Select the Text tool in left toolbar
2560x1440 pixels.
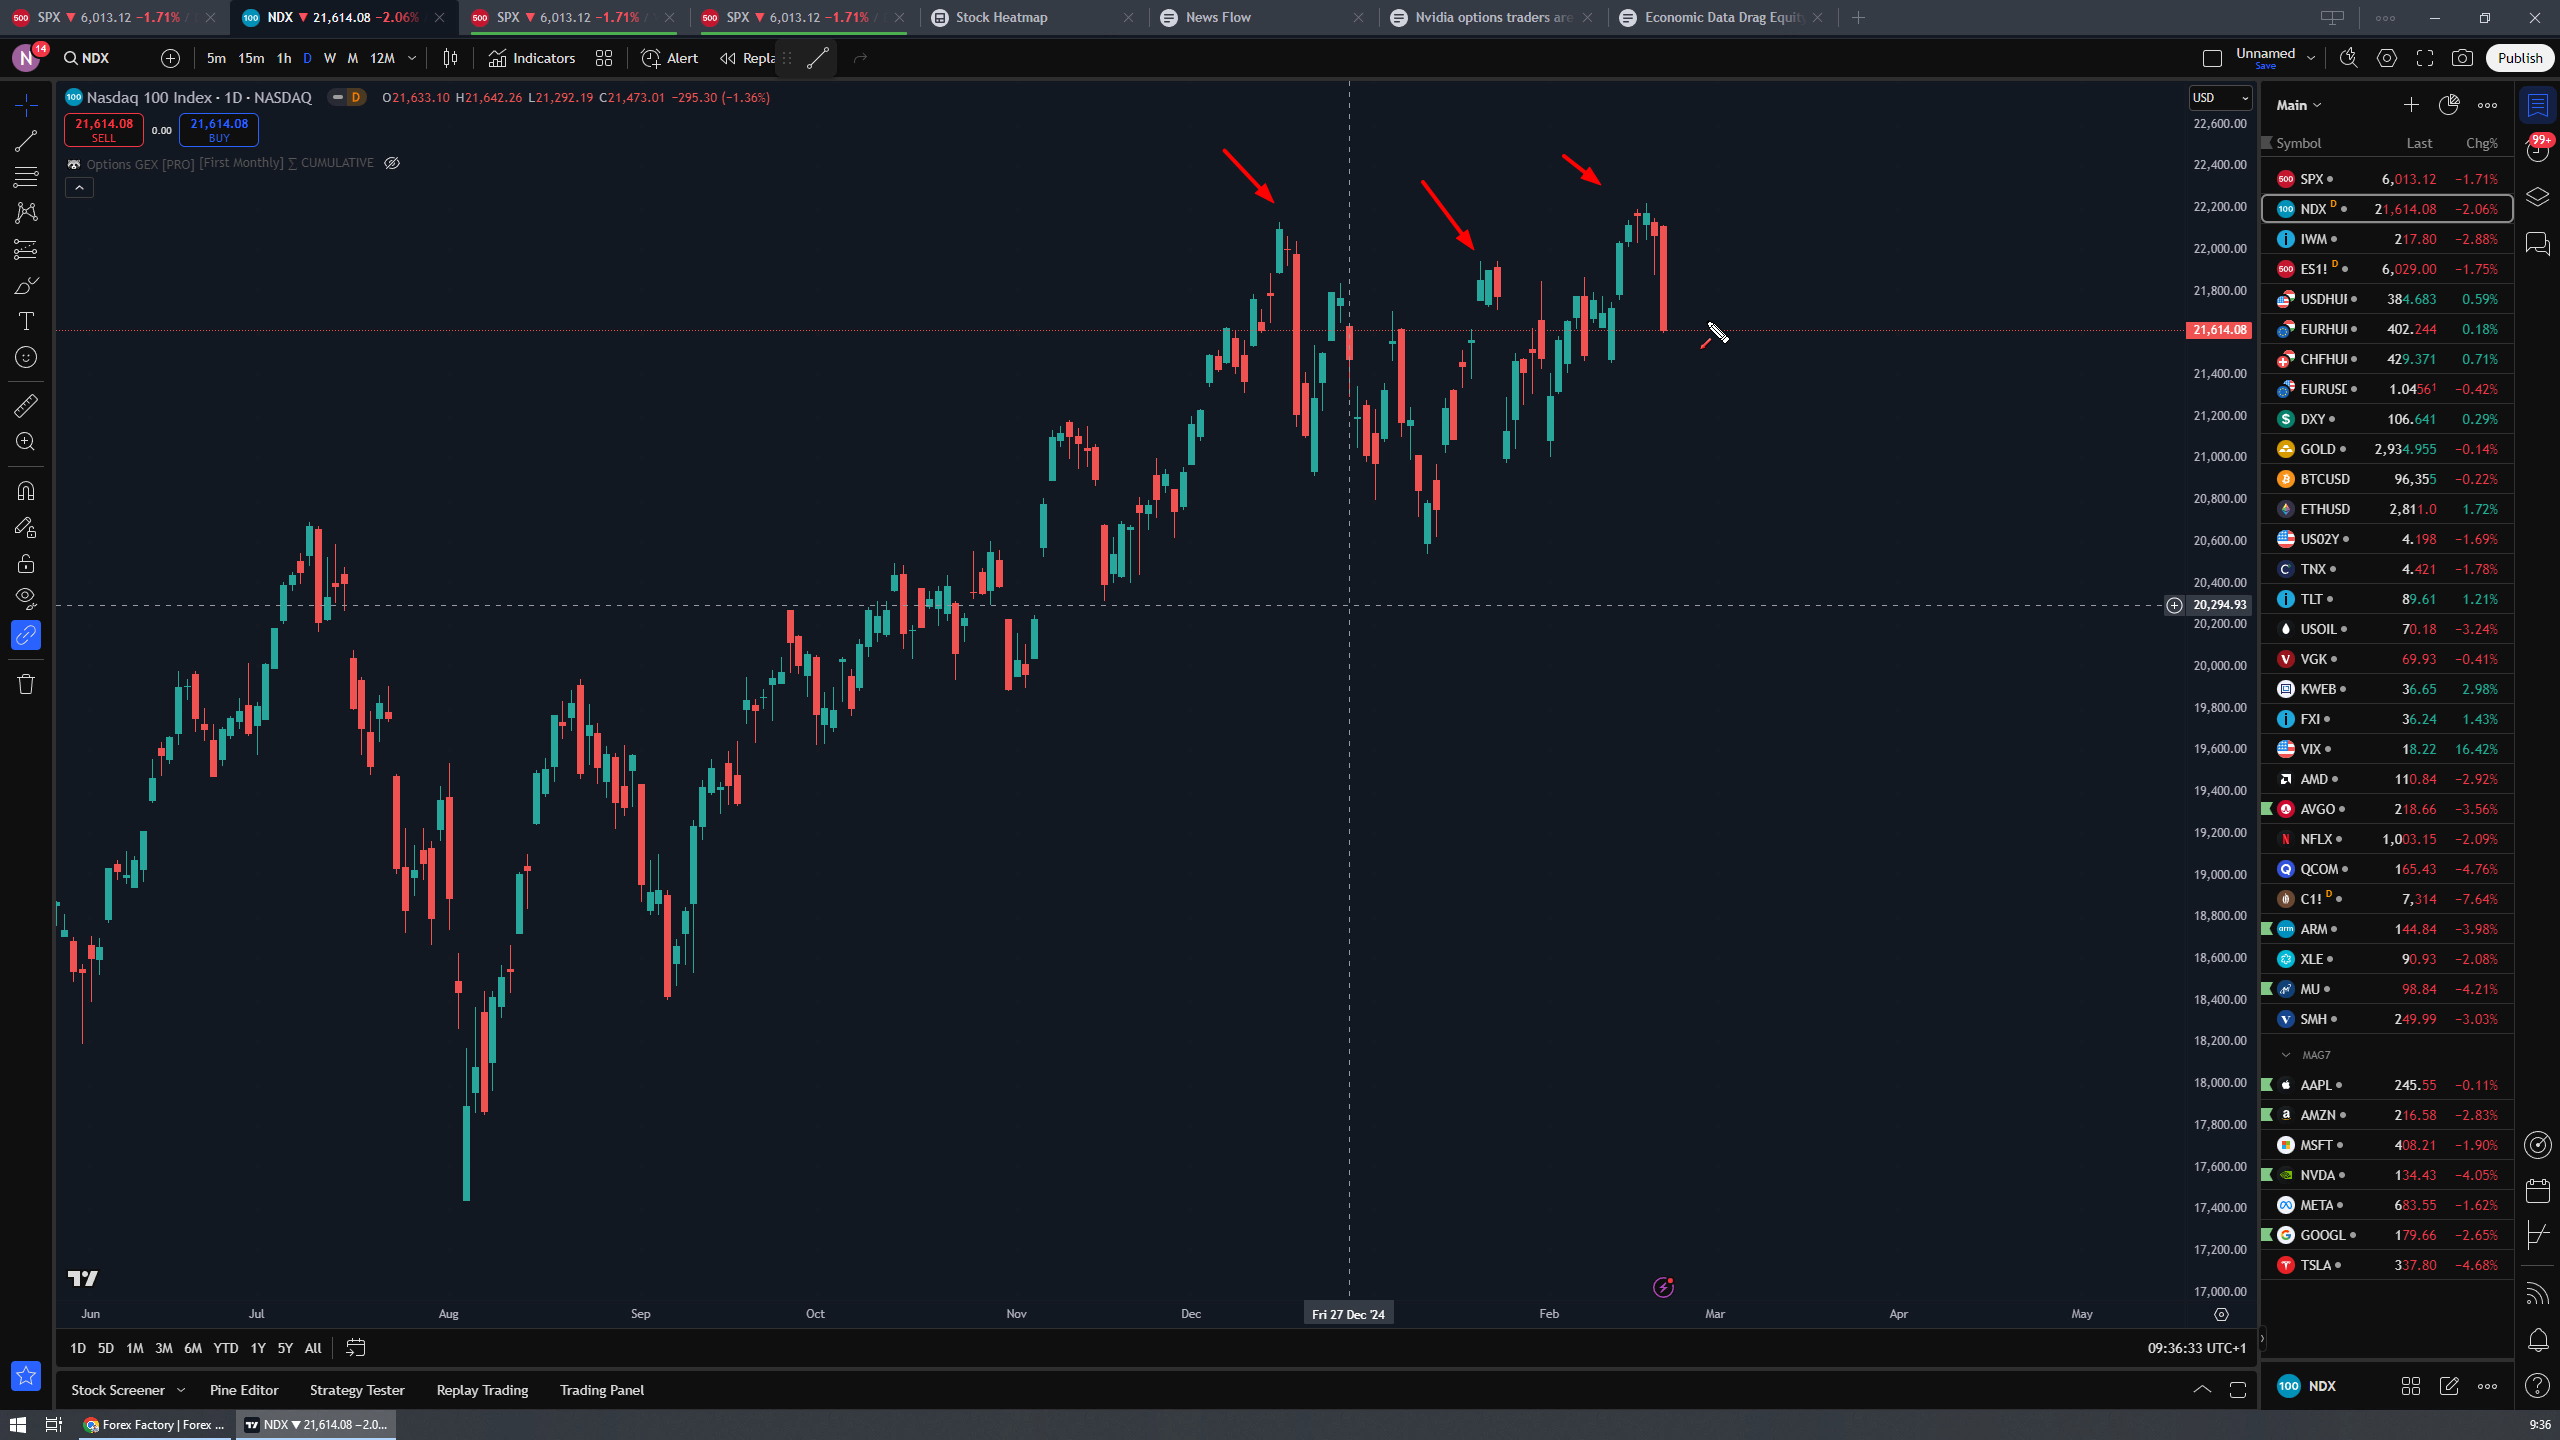pos(26,321)
